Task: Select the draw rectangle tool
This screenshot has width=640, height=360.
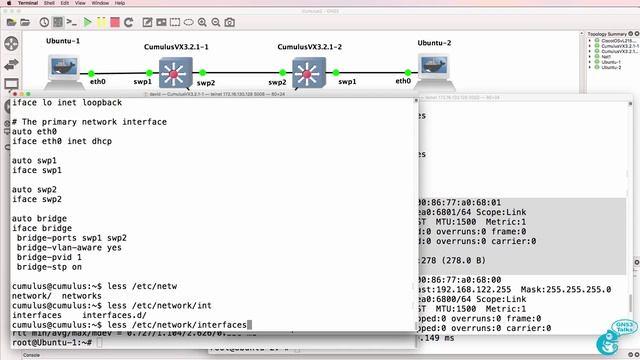Action: (175, 22)
